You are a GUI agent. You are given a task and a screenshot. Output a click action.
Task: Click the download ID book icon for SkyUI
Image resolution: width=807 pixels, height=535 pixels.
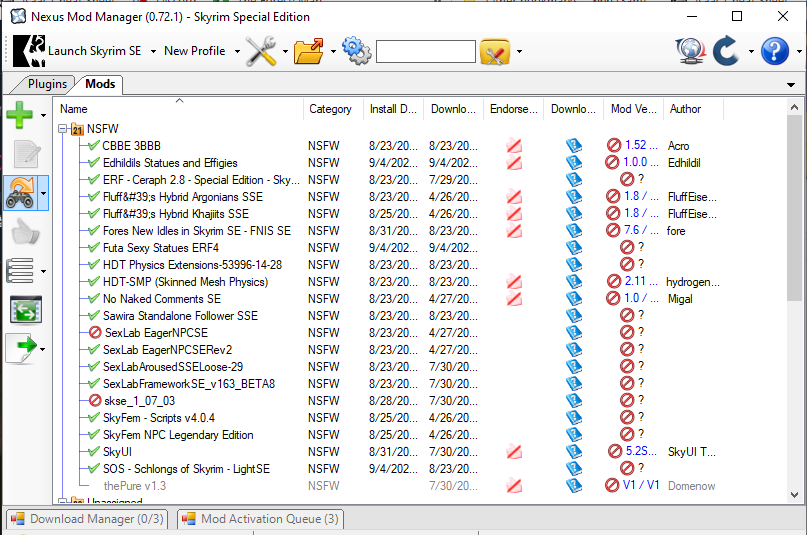(573, 452)
